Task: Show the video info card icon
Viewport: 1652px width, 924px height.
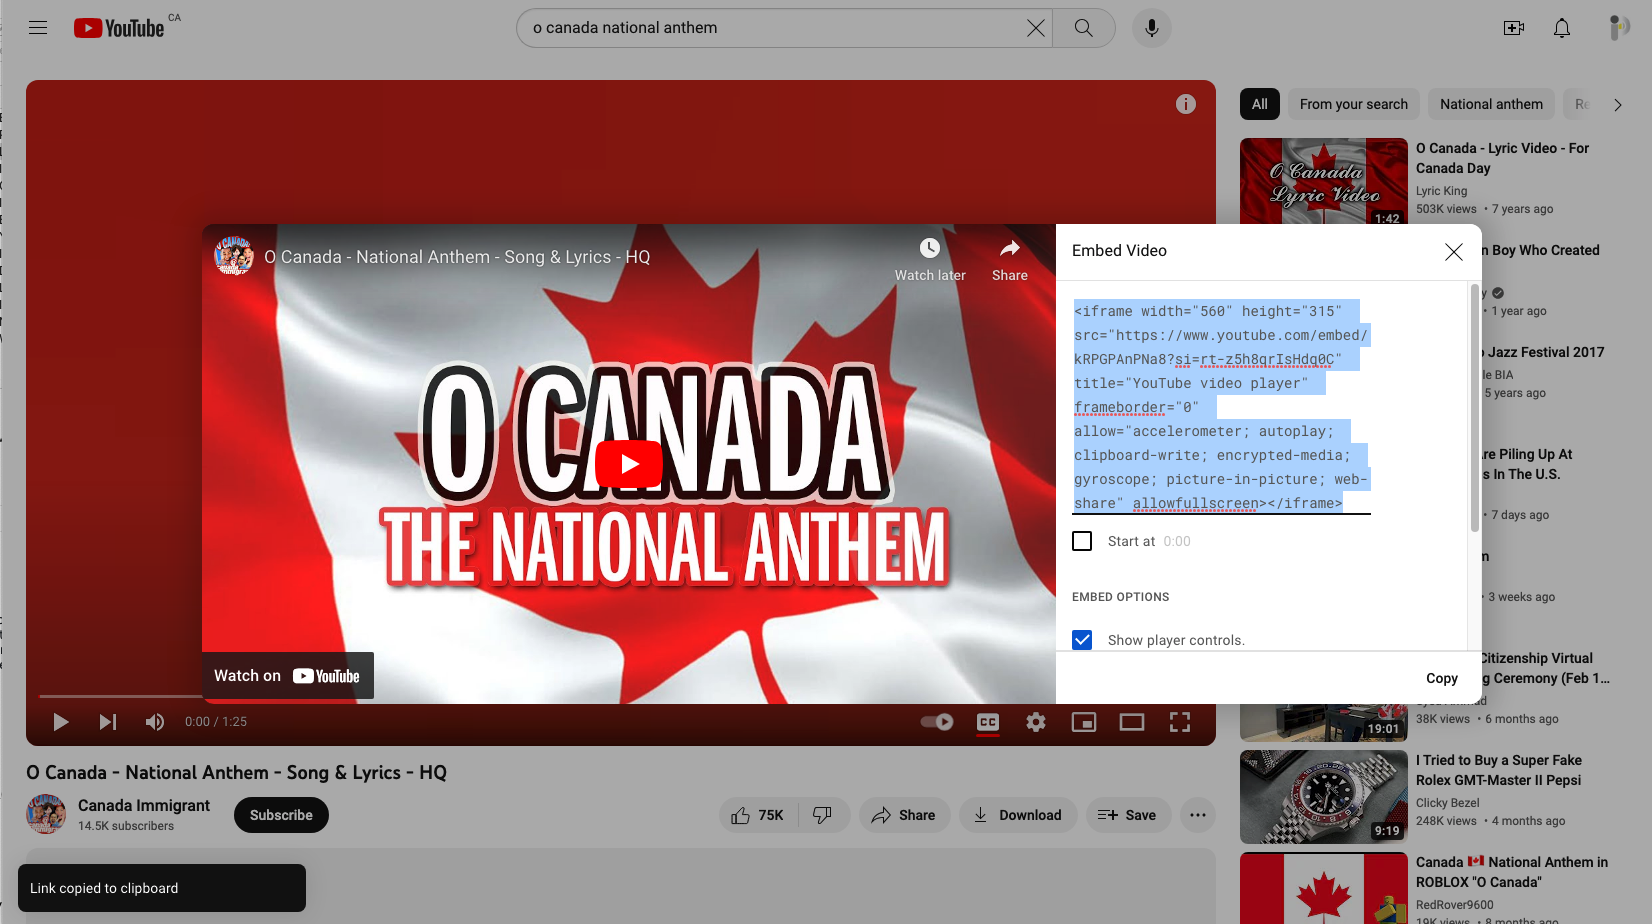Action: pyautogui.click(x=1186, y=104)
